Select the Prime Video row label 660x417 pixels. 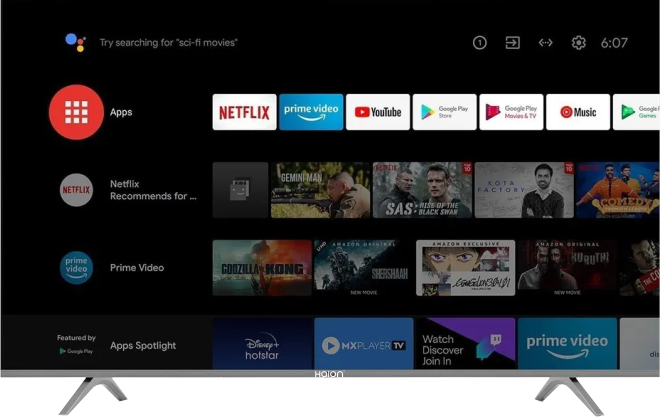[137, 268]
